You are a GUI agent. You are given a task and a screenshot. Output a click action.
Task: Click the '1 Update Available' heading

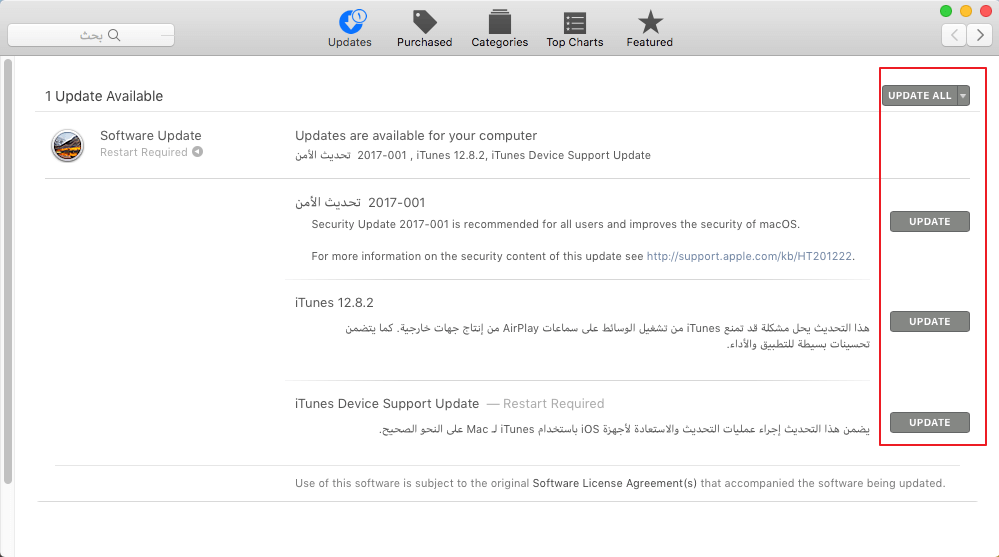pos(104,96)
